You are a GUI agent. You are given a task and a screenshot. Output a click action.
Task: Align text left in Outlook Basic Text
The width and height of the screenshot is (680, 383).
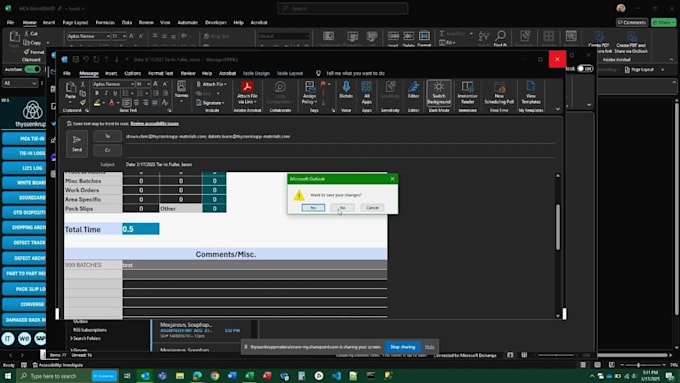click(x=127, y=103)
